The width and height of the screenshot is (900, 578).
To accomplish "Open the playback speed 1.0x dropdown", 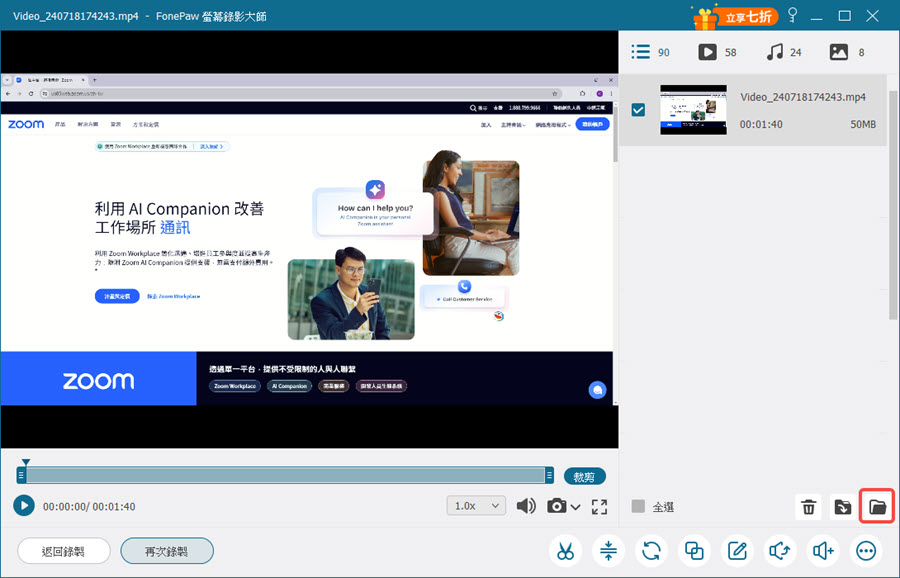I will pos(476,506).
